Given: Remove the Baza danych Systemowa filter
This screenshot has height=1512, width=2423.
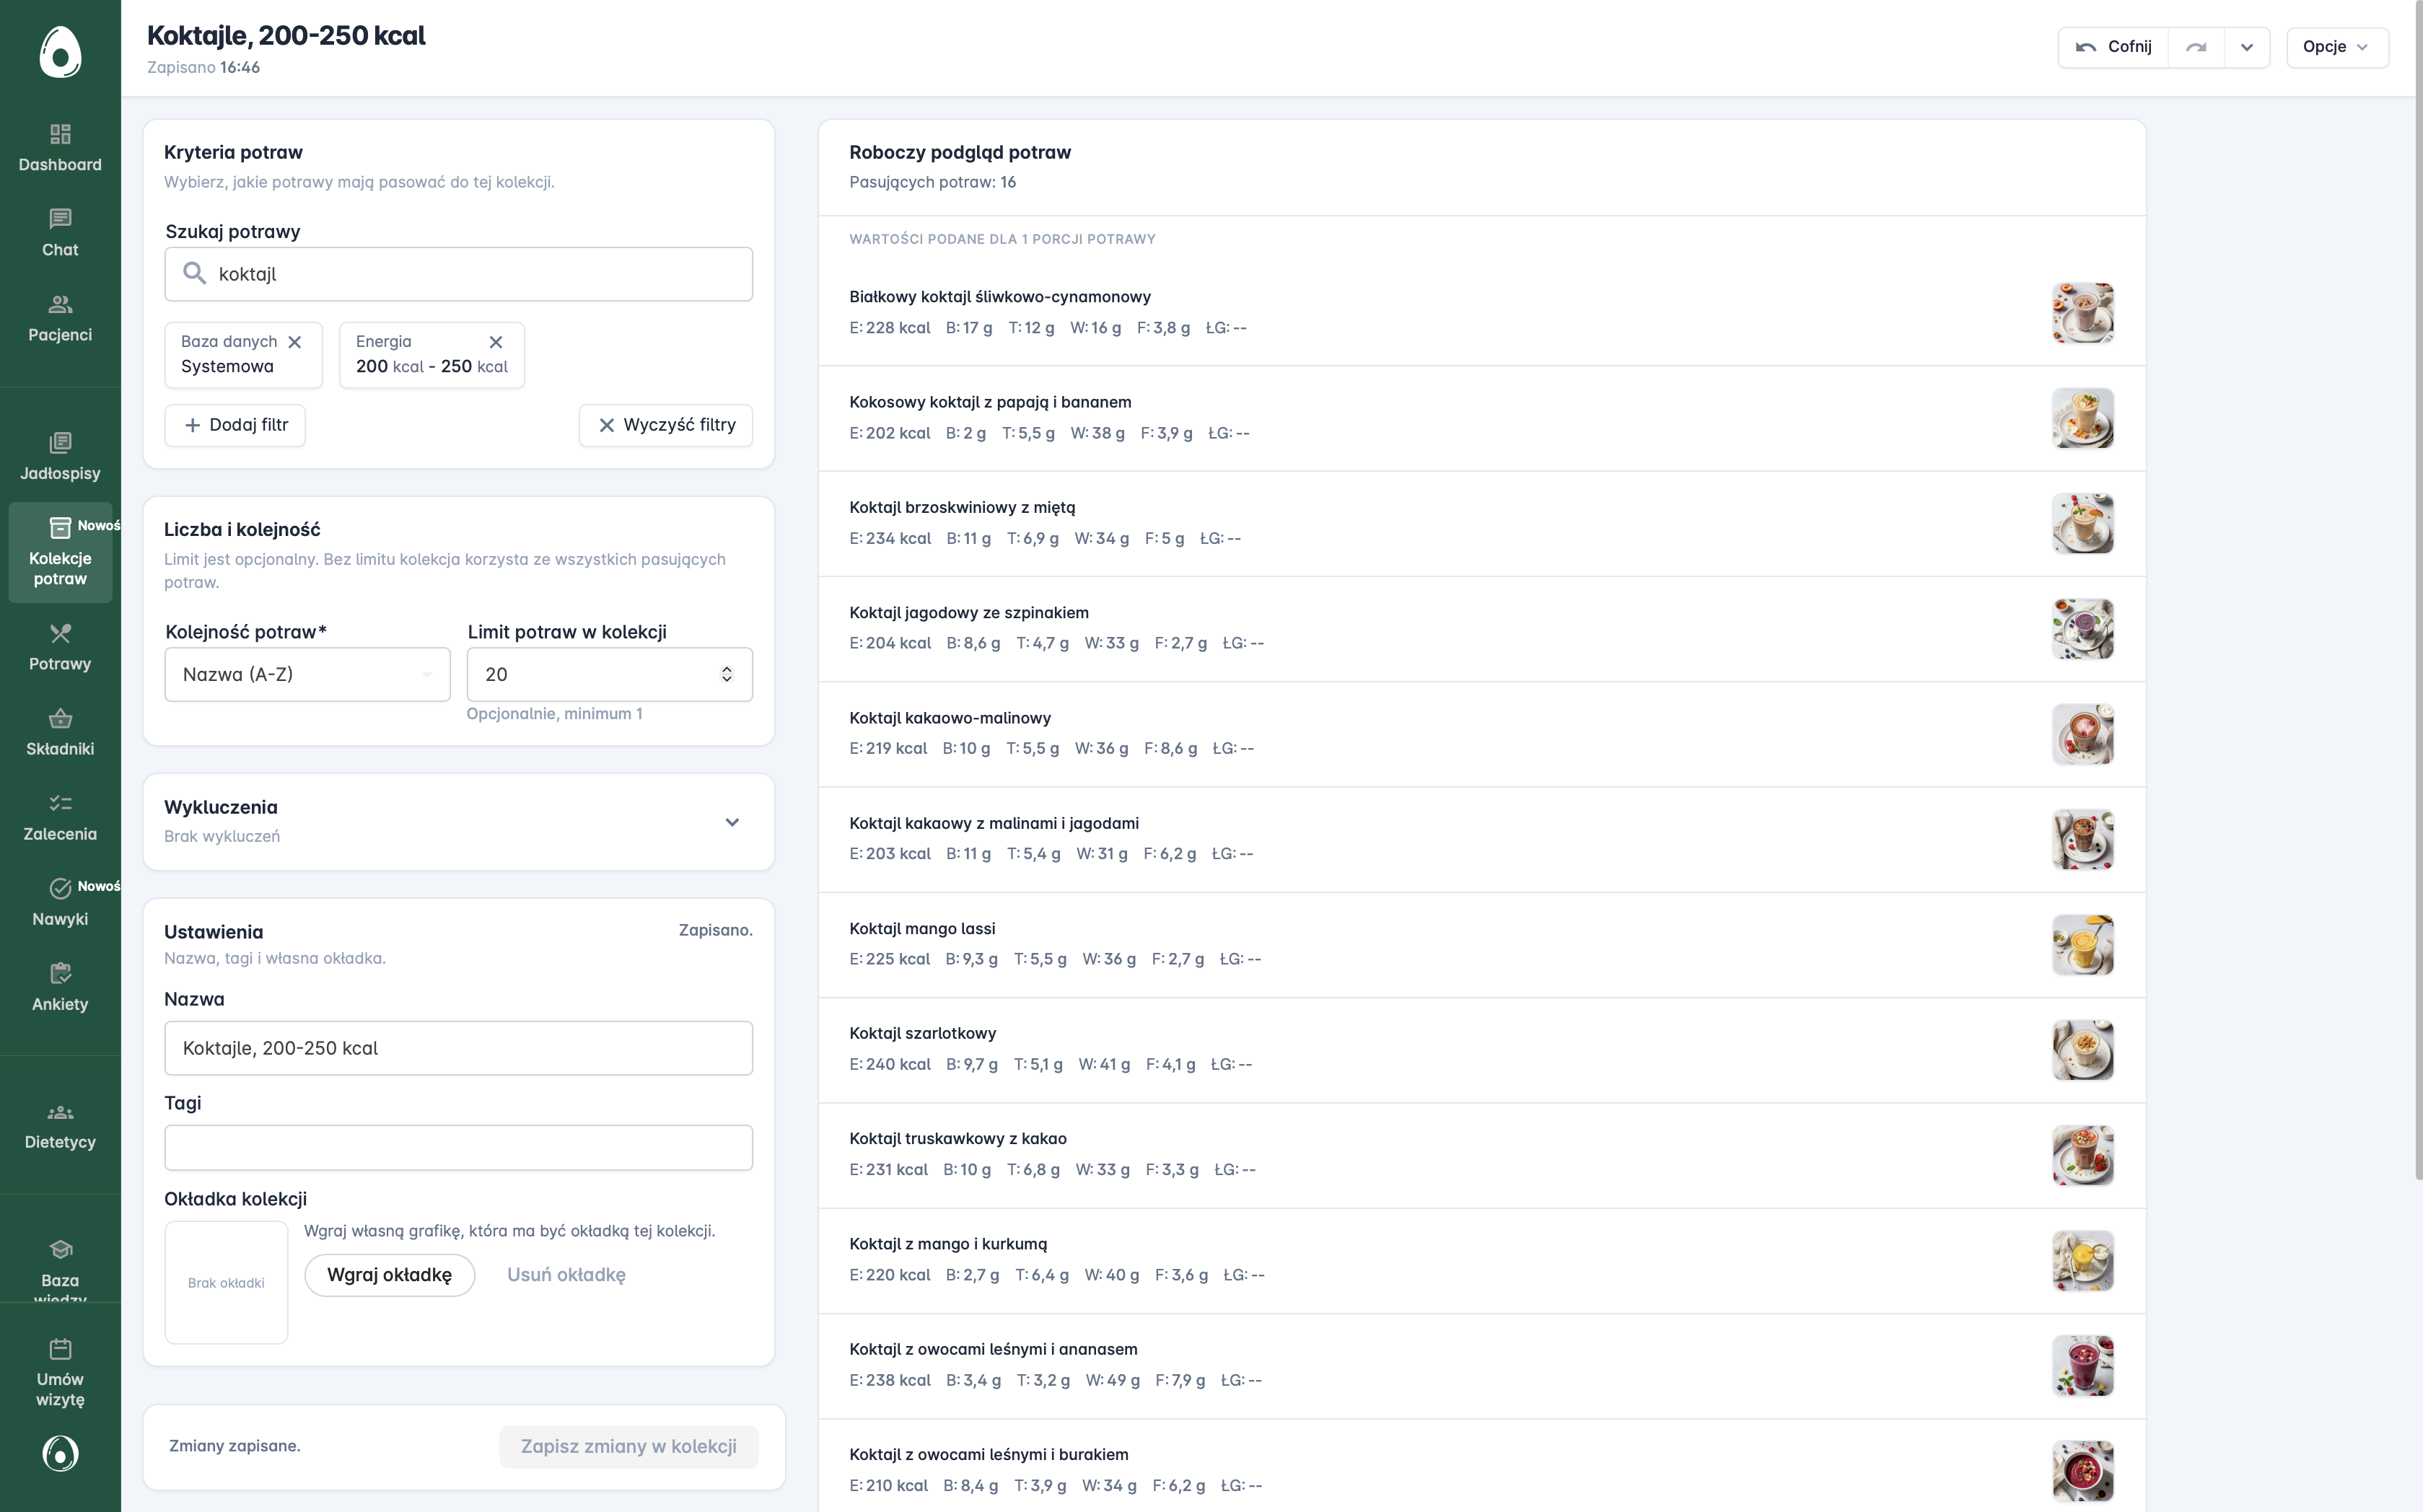Looking at the screenshot, I should click(x=295, y=342).
